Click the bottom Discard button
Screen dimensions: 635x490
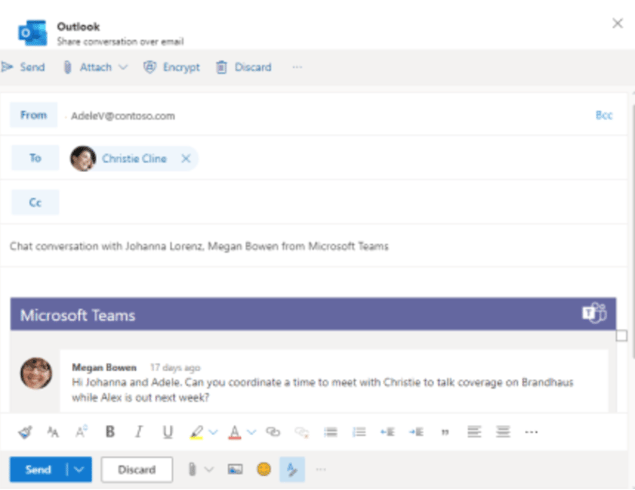click(137, 469)
